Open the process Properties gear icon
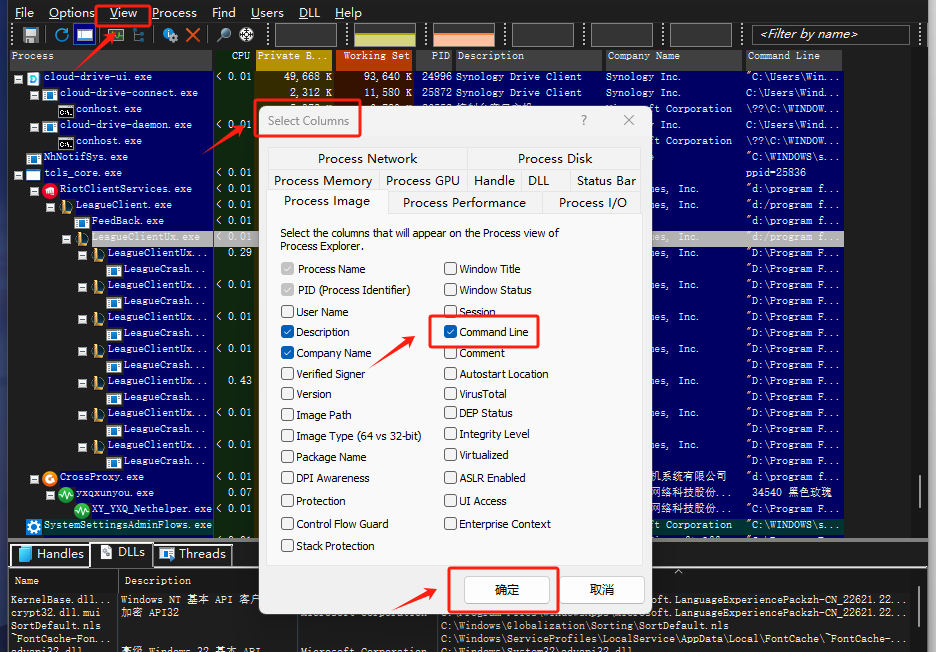 pos(170,35)
